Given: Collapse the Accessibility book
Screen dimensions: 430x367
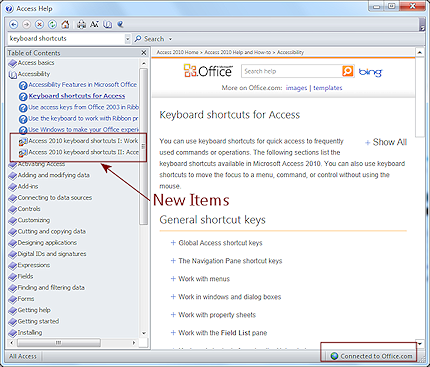Looking at the screenshot, I should tap(29, 74).
